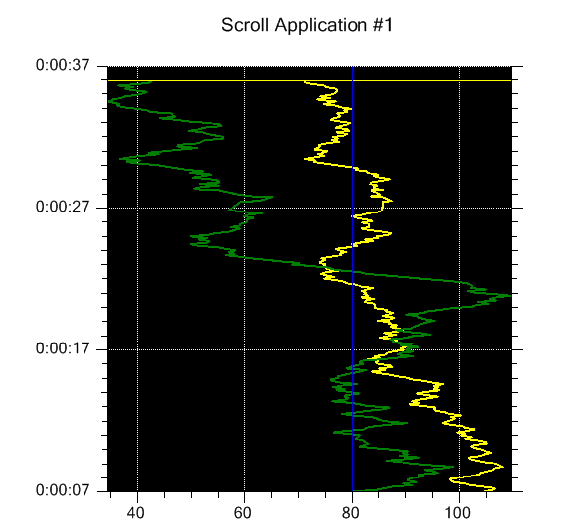The image size is (584, 524).
Task: Click the yellow curve's rightmost peak near bottom
Action: [502, 467]
